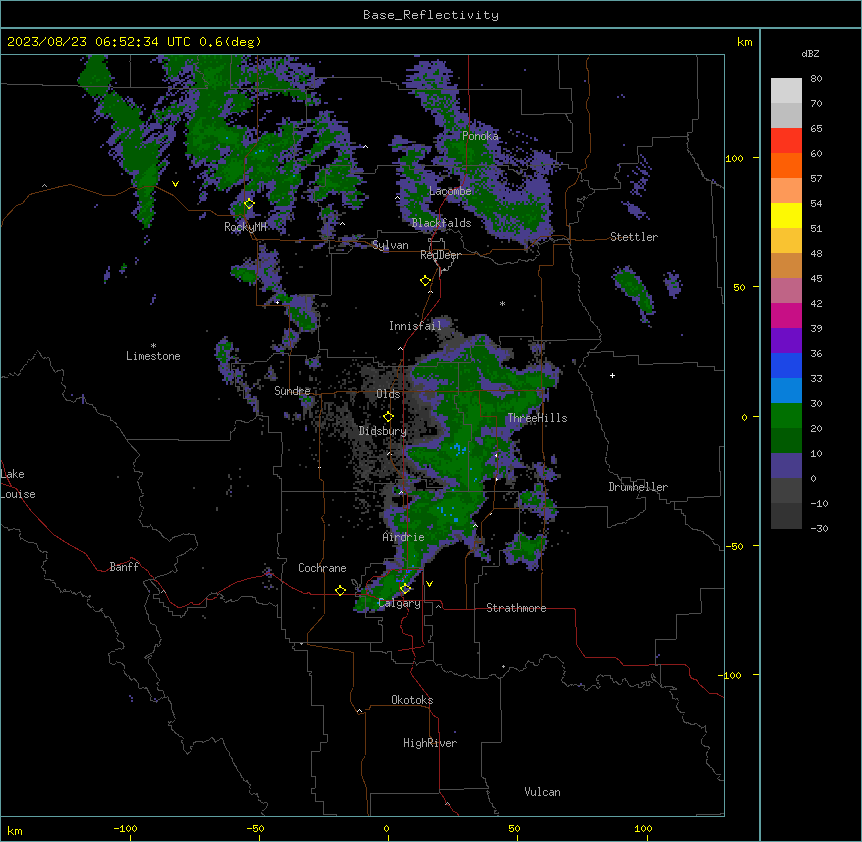Select white asterisk marker east of RedDeer
The image size is (862, 842).
pyautogui.click(x=502, y=303)
